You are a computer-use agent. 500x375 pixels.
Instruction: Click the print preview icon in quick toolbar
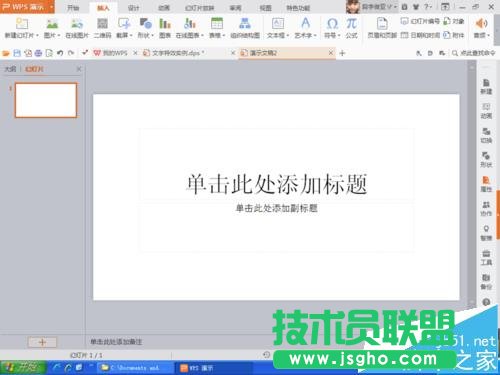point(49,53)
